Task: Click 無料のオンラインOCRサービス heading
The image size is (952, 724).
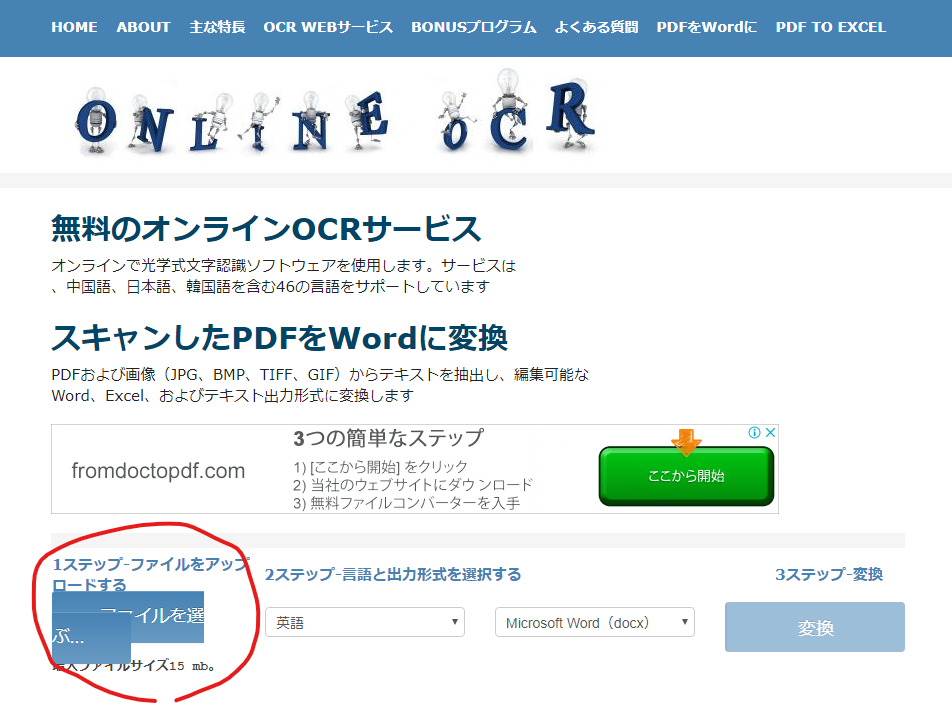Action: click(266, 228)
